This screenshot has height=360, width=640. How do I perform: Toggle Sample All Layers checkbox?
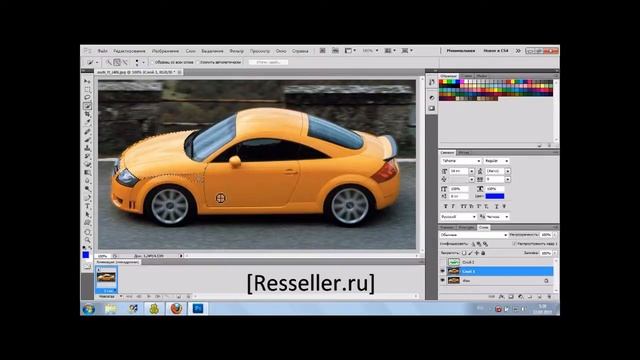pyautogui.click(x=152, y=62)
